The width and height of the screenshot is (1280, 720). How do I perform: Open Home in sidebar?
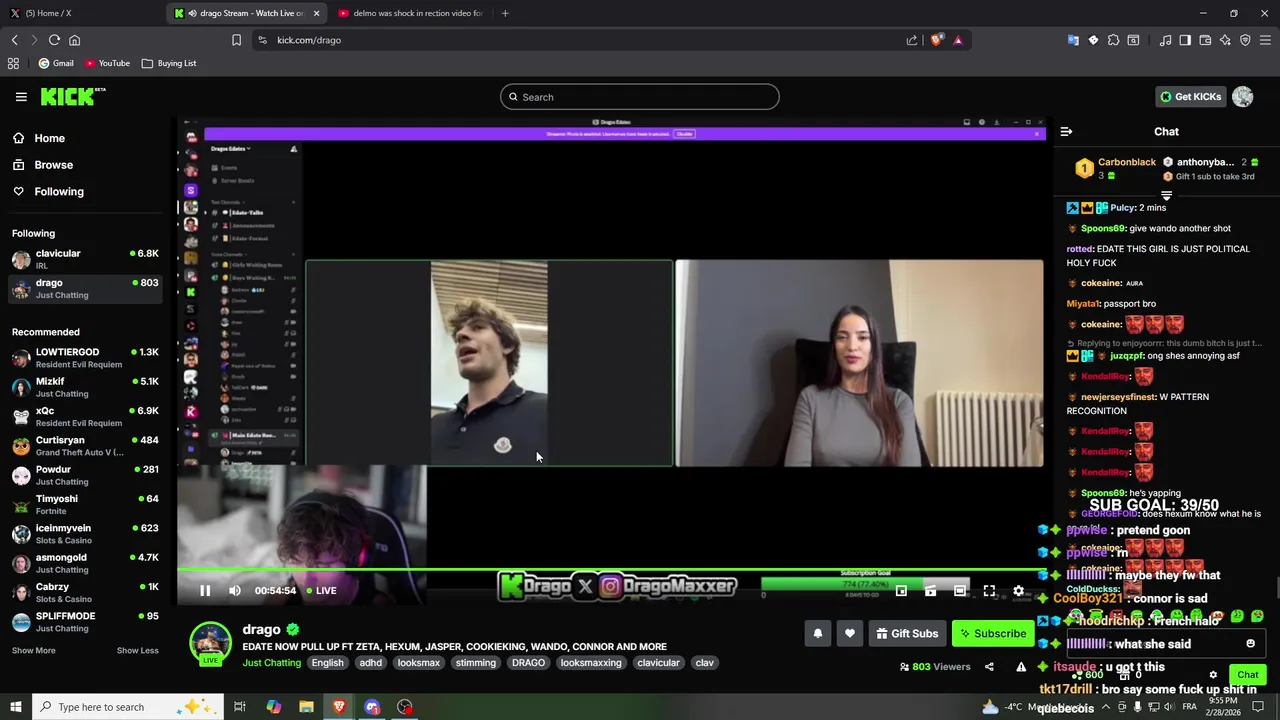coord(49,138)
